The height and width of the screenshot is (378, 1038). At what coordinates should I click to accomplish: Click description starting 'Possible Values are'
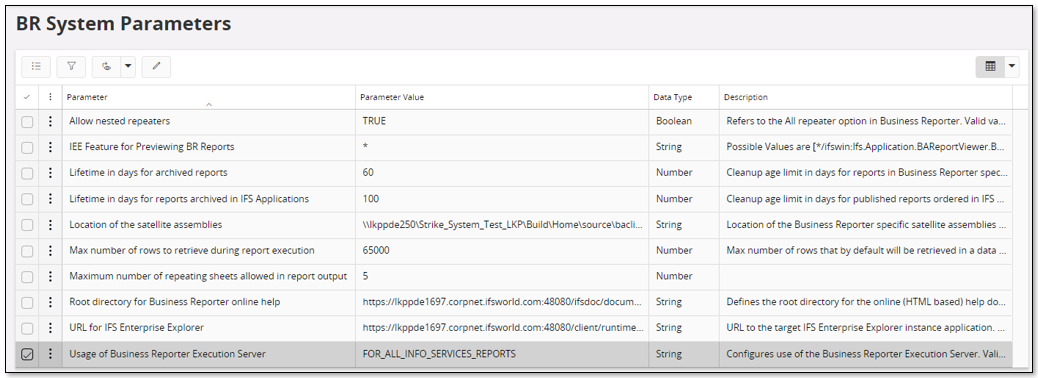point(866,148)
